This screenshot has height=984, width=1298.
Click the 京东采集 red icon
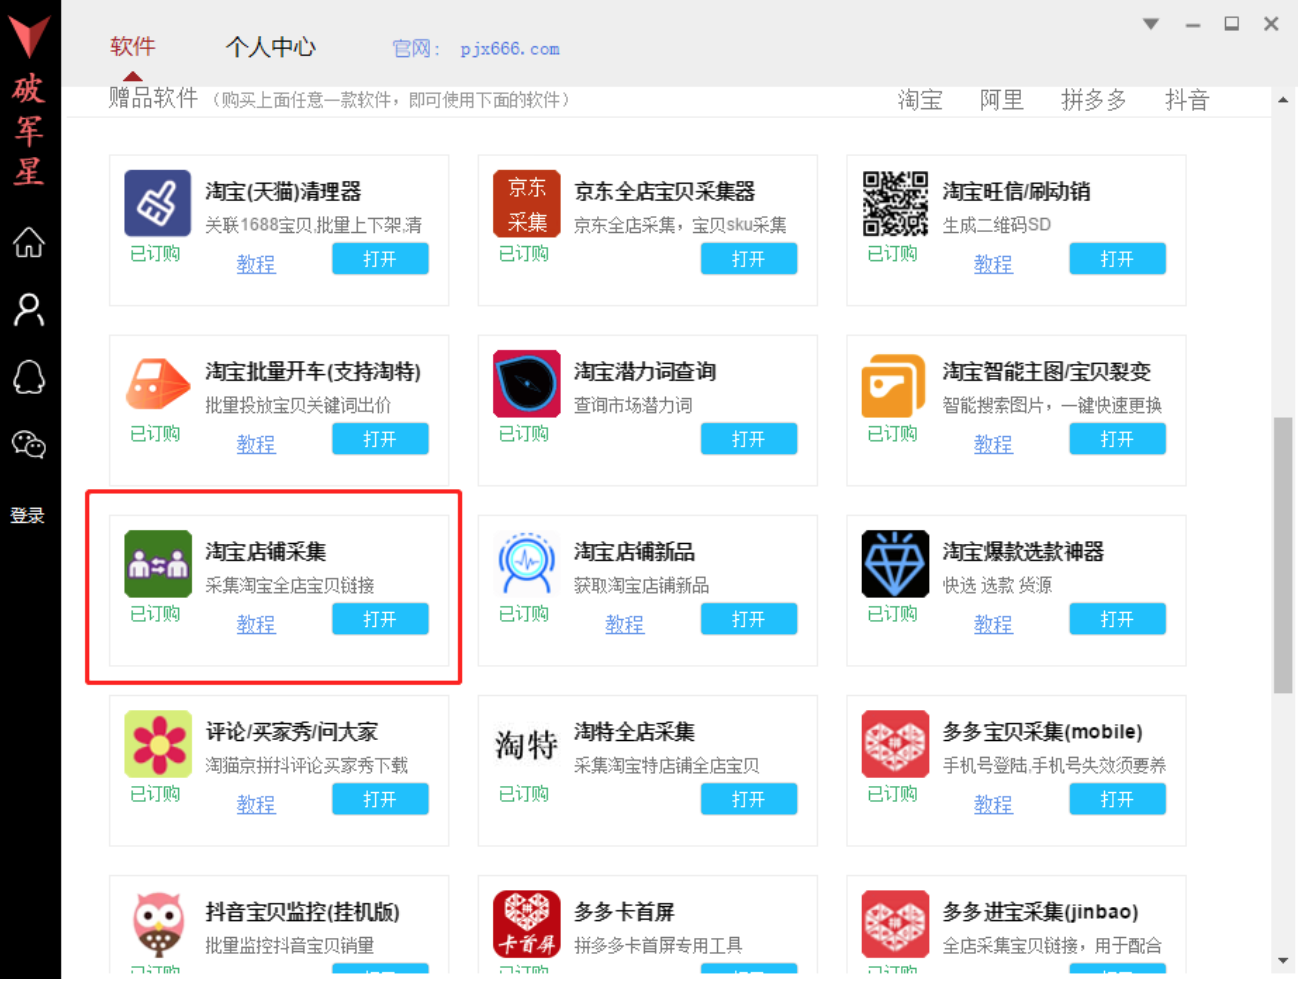(x=526, y=203)
